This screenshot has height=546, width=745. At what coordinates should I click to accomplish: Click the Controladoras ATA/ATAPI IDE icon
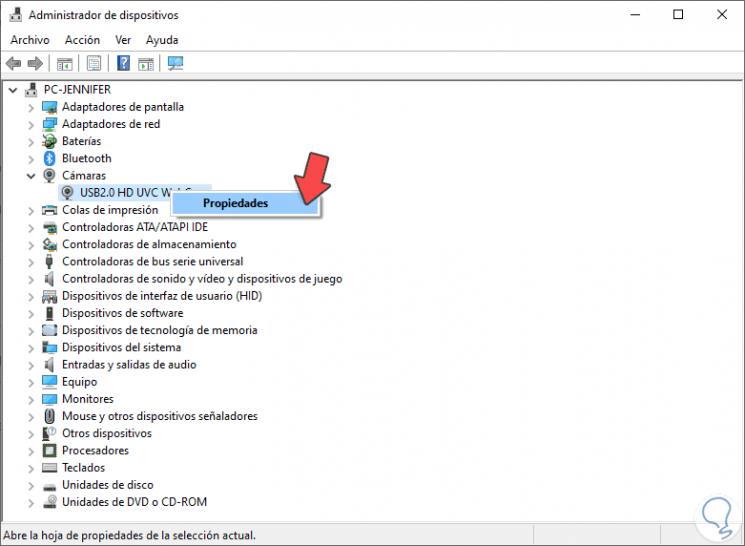[49, 227]
